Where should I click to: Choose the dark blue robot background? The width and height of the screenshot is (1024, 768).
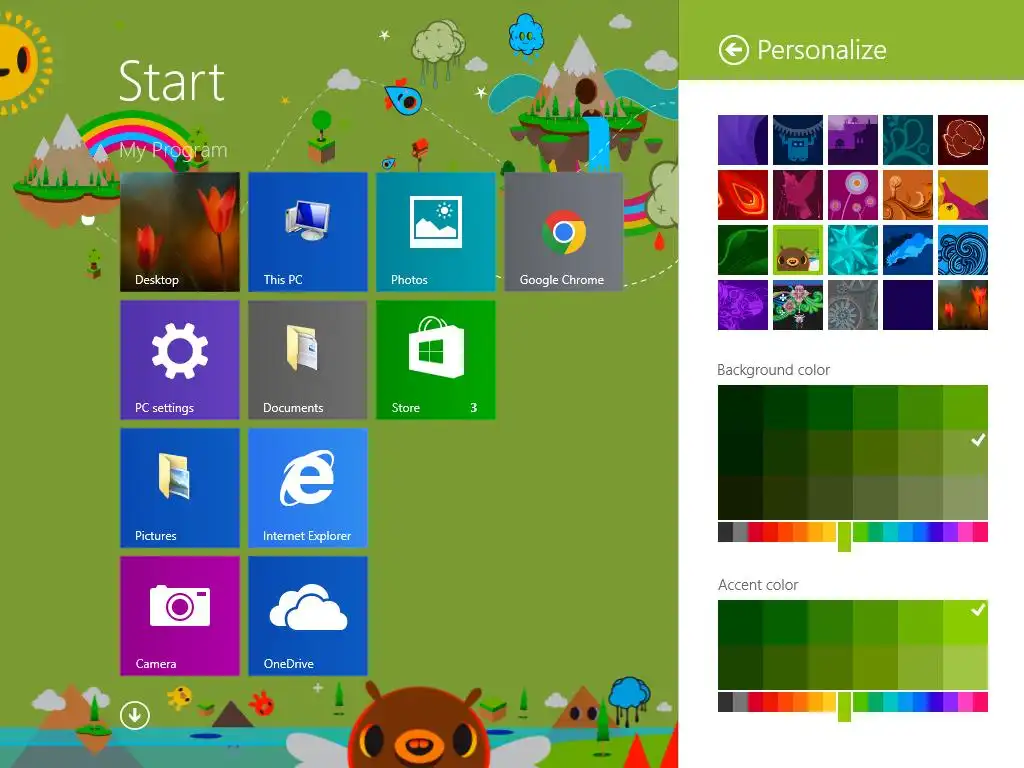pos(797,140)
